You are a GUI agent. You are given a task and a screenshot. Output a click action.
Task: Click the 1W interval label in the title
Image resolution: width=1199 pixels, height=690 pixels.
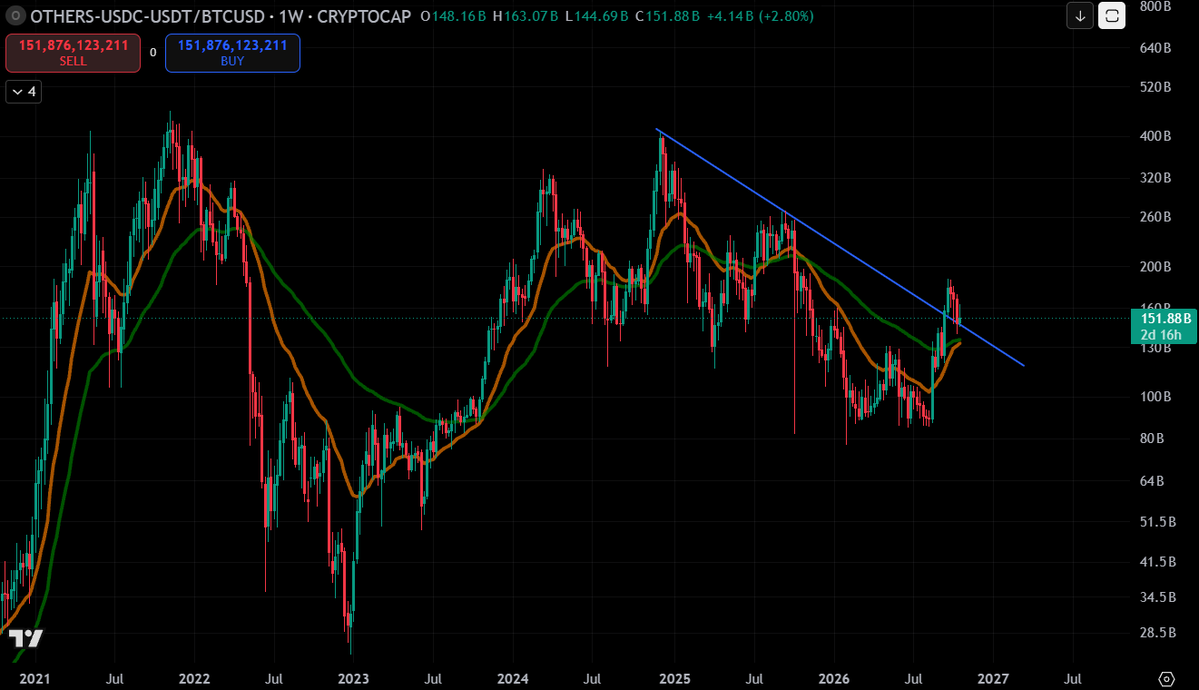tap(291, 16)
